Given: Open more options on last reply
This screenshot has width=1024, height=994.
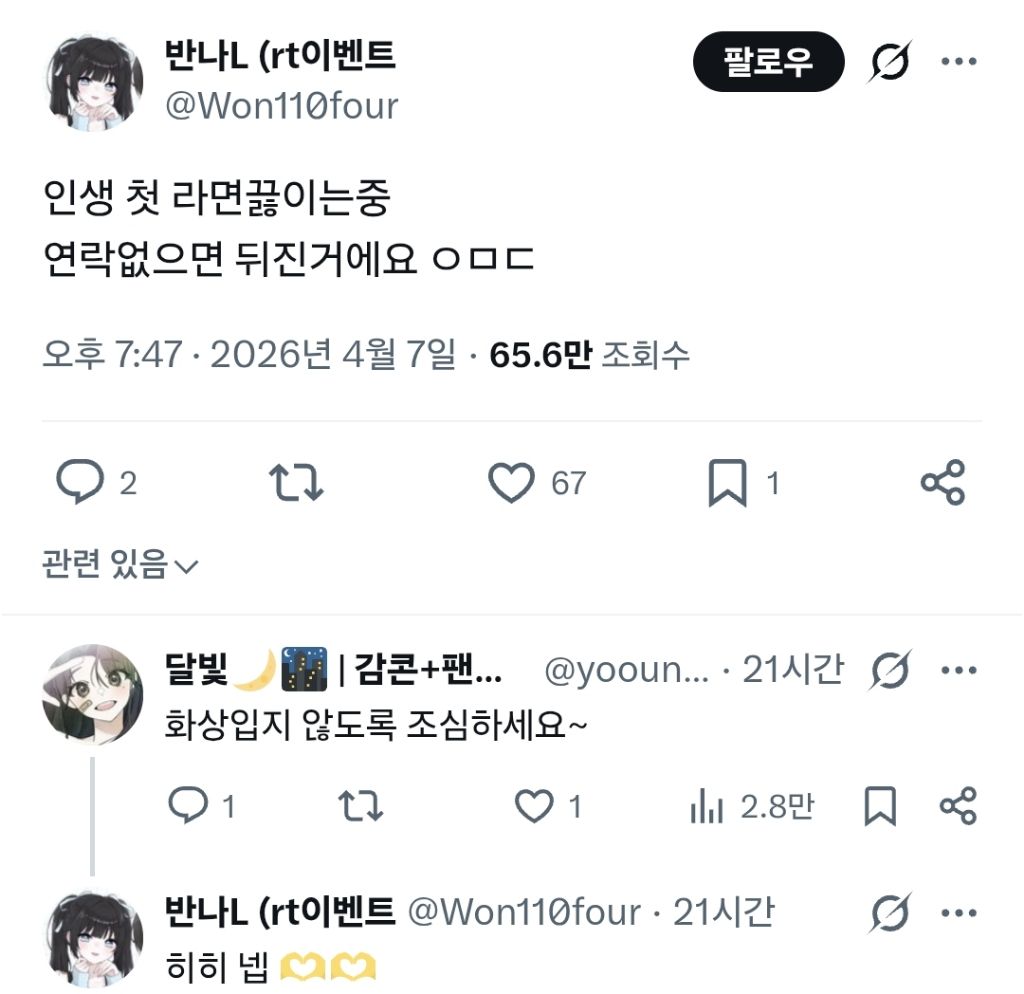Looking at the screenshot, I should click(959, 913).
